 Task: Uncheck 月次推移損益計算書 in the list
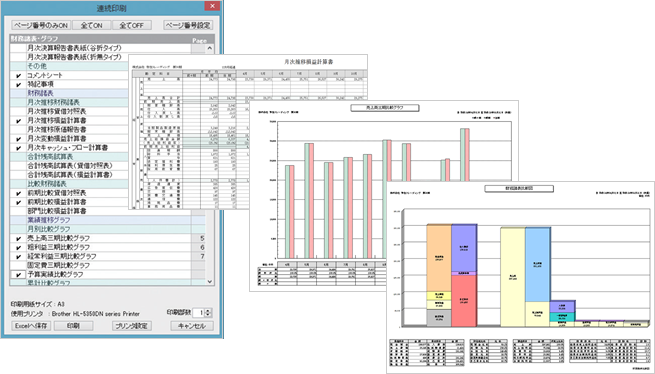click(x=18, y=121)
